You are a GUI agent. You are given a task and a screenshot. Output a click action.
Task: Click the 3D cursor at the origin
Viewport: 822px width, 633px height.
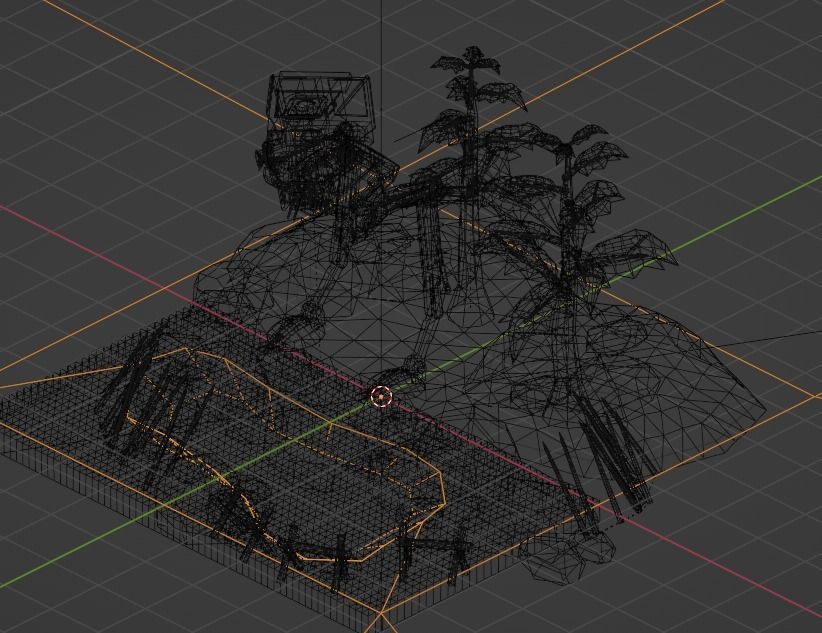[381, 396]
